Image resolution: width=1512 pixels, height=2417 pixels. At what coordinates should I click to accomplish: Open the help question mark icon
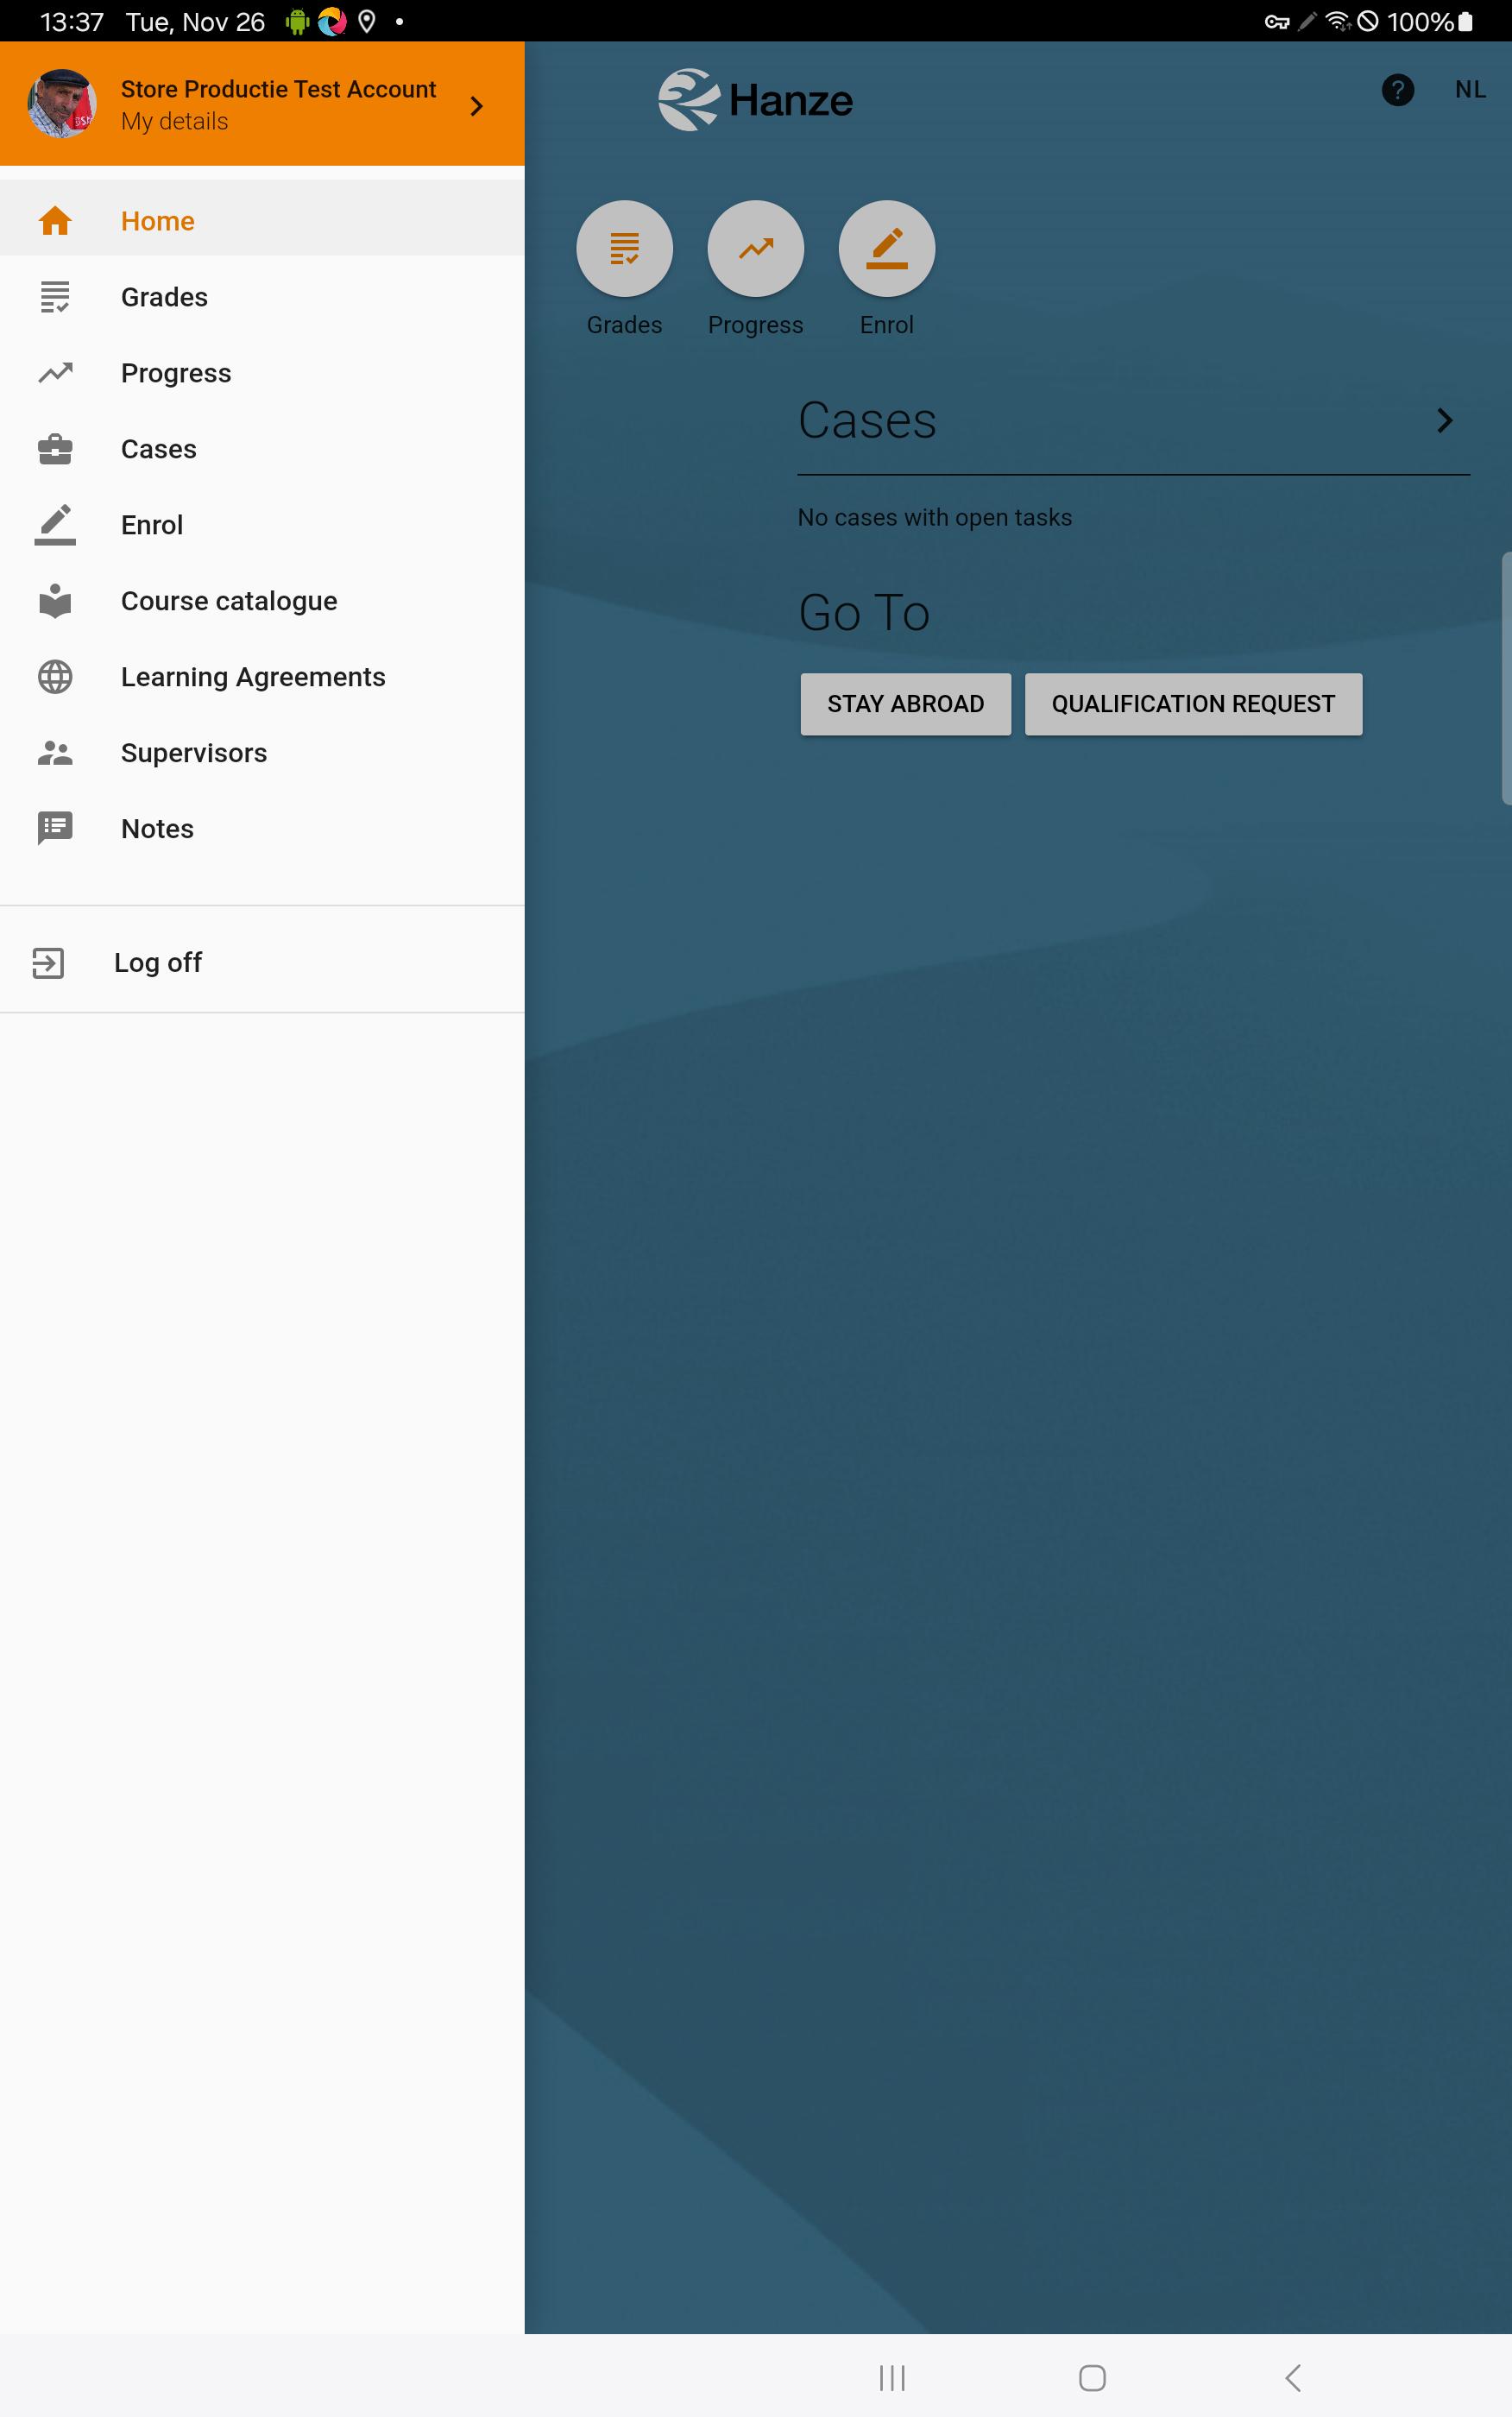click(x=1397, y=90)
